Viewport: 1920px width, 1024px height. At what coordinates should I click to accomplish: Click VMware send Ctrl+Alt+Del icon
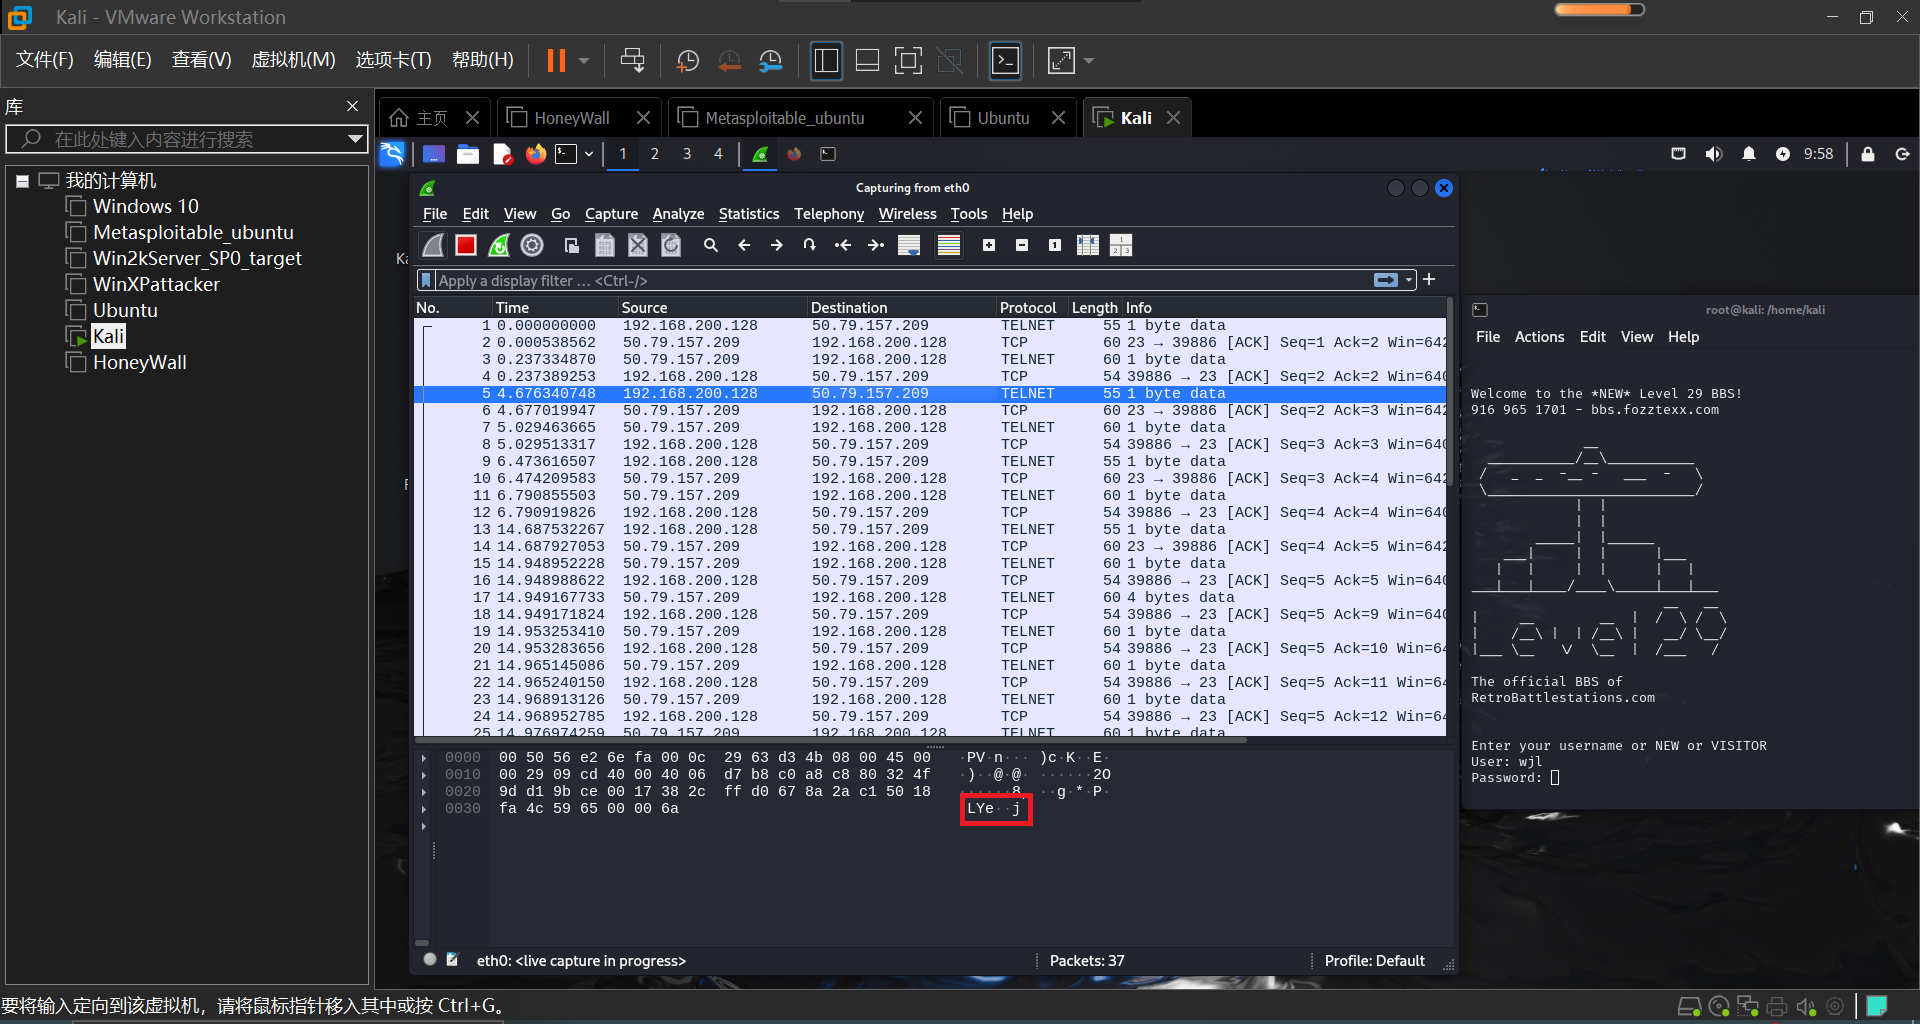click(632, 61)
